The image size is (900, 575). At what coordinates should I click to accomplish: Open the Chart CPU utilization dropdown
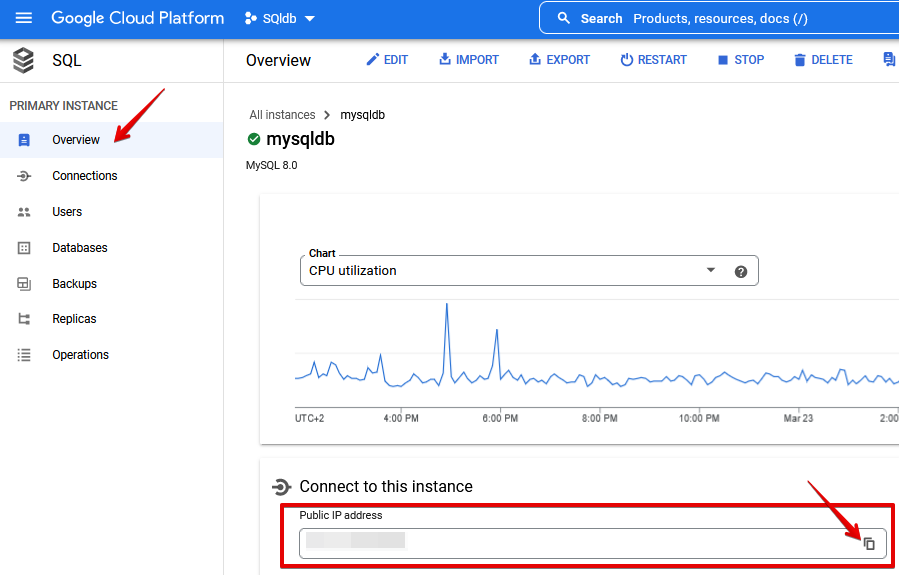tap(529, 271)
